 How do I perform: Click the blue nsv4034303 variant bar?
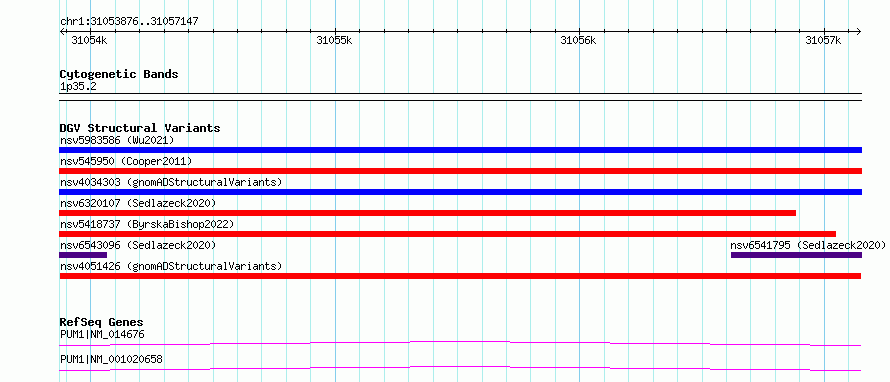[460, 192]
